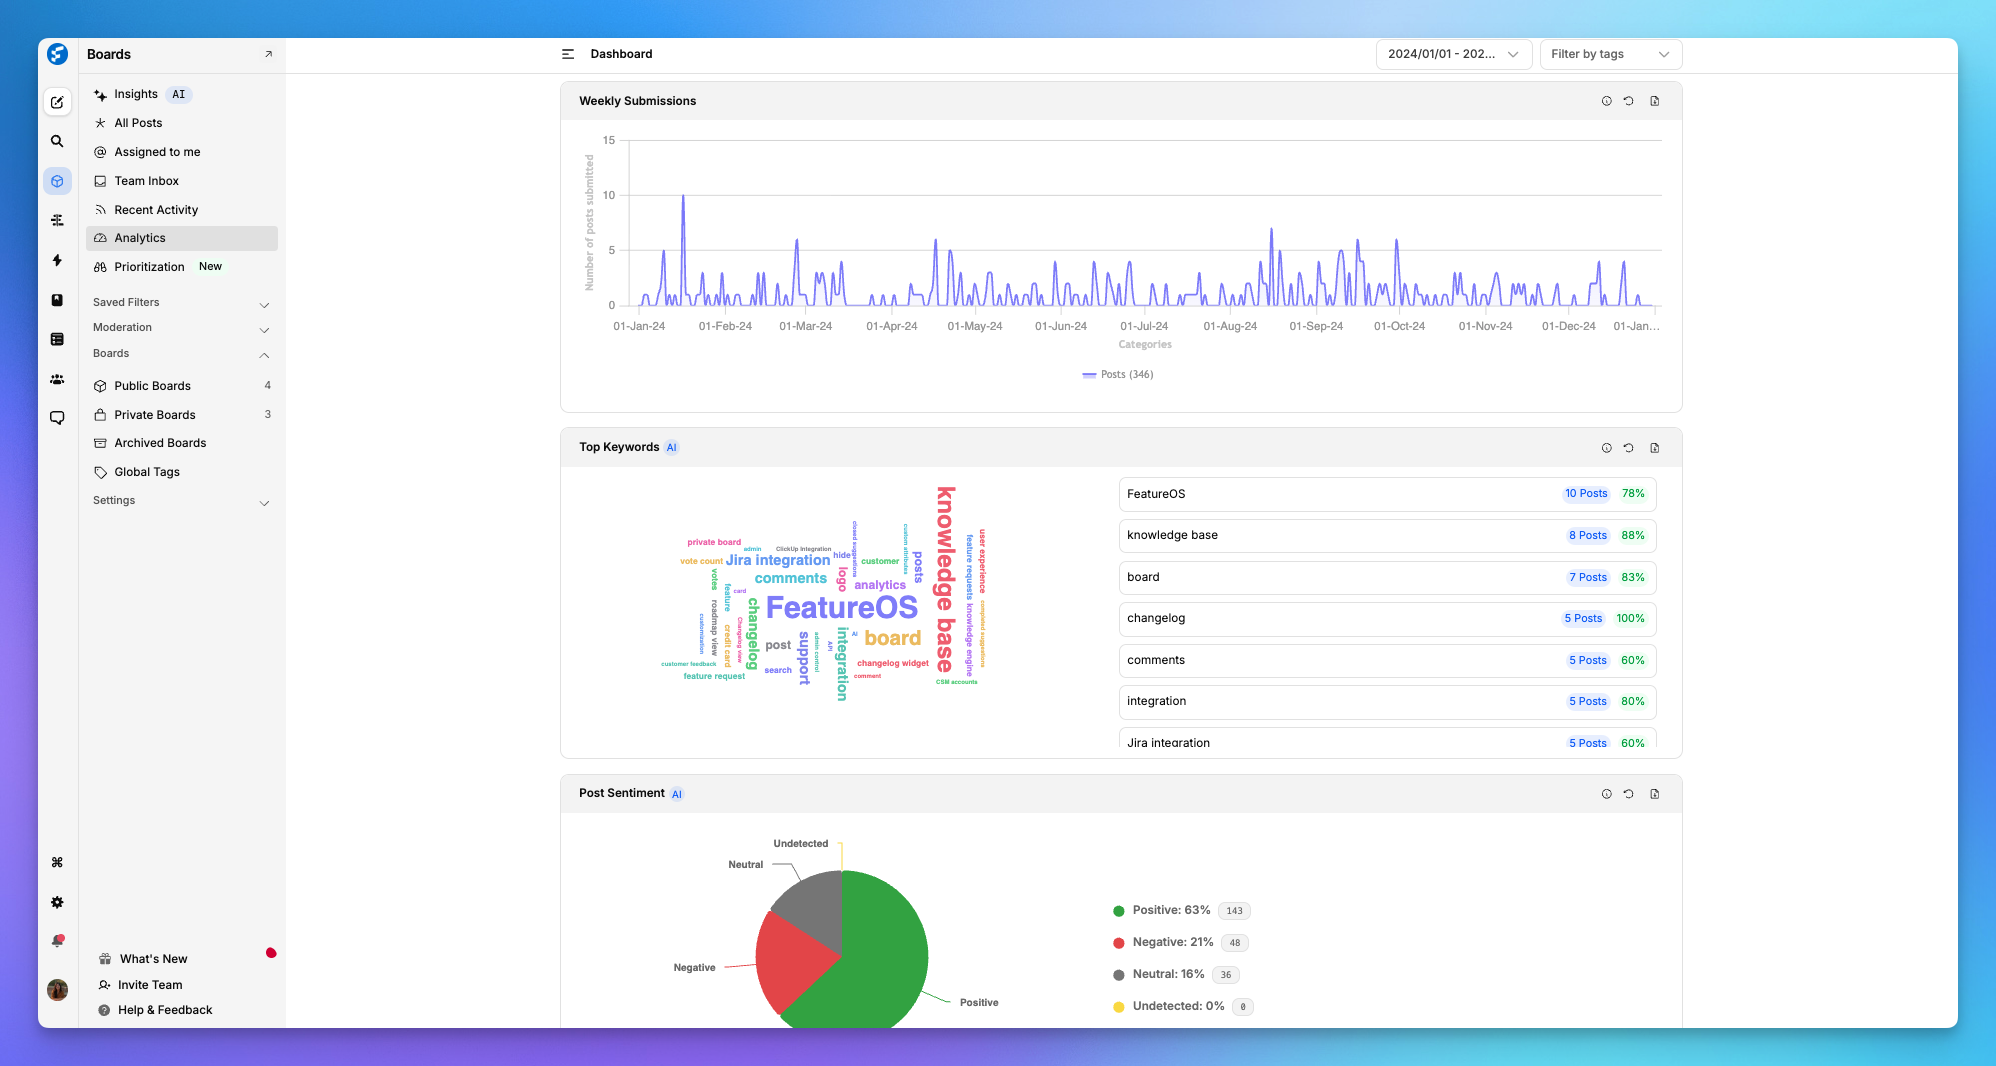Image resolution: width=1996 pixels, height=1066 pixels.
Task: Toggle the sidebar with hamburger icon
Action: coord(568,54)
